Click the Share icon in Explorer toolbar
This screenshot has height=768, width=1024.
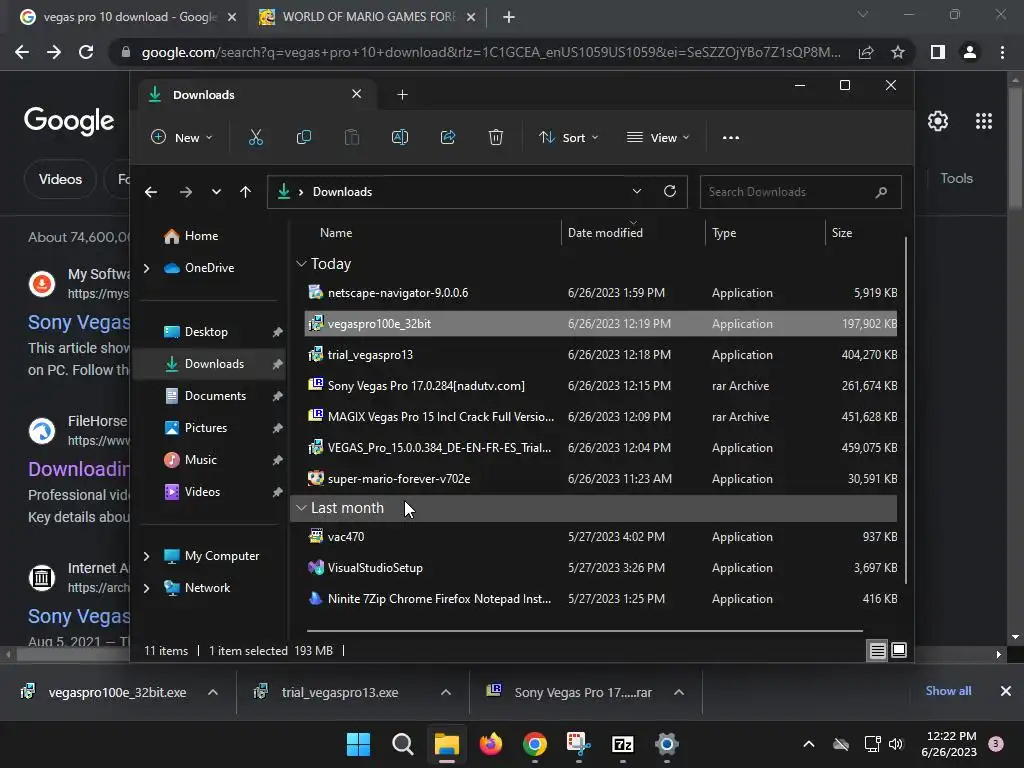coord(448,137)
